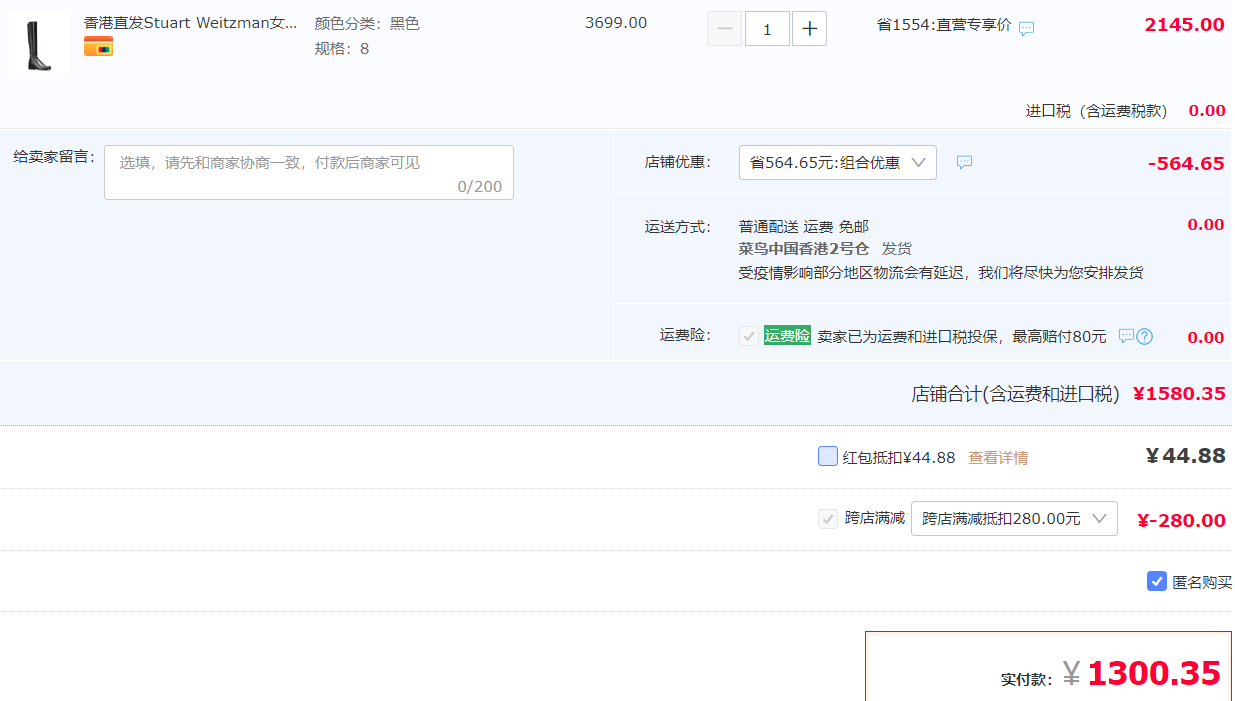Image resolution: width=1235 pixels, height=701 pixels.
Task: Click the quantity input field showing 1
Action: tap(767, 29)
